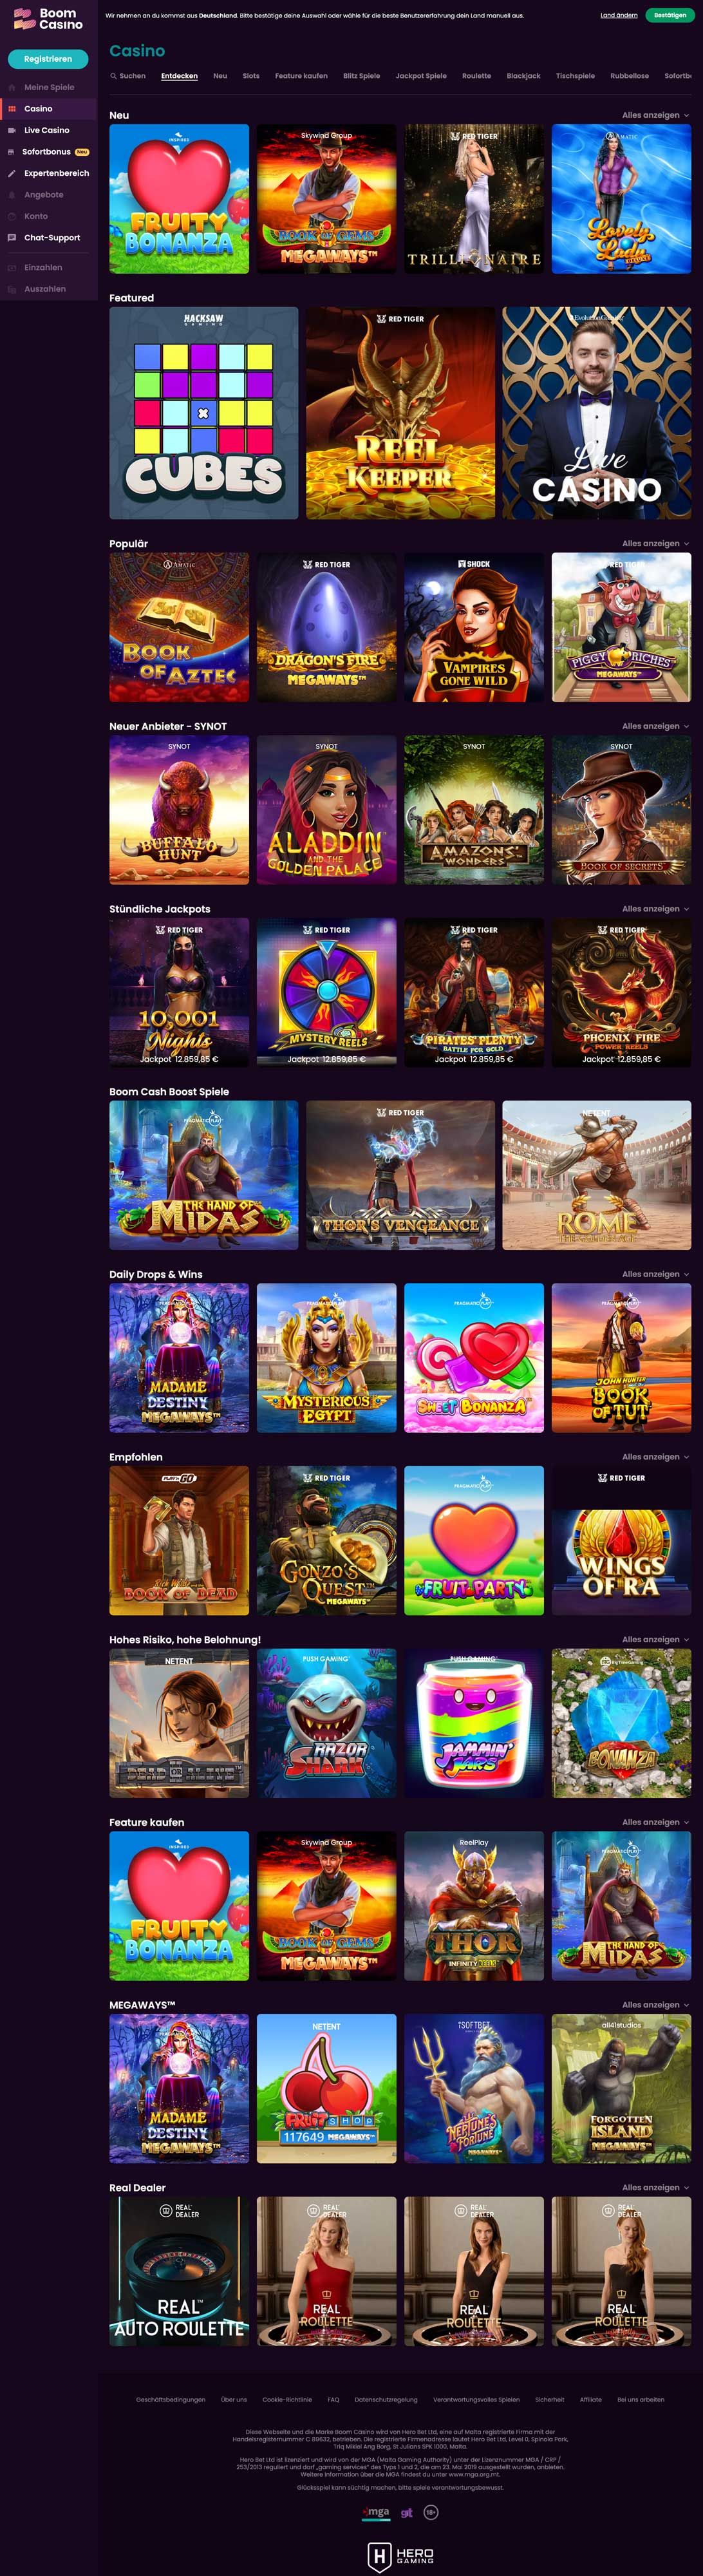Image resolution: width=703 pixels, height=2576 pixels.
Task: Click the Chat-Support sidebar icon
Action: pos(12,238)
